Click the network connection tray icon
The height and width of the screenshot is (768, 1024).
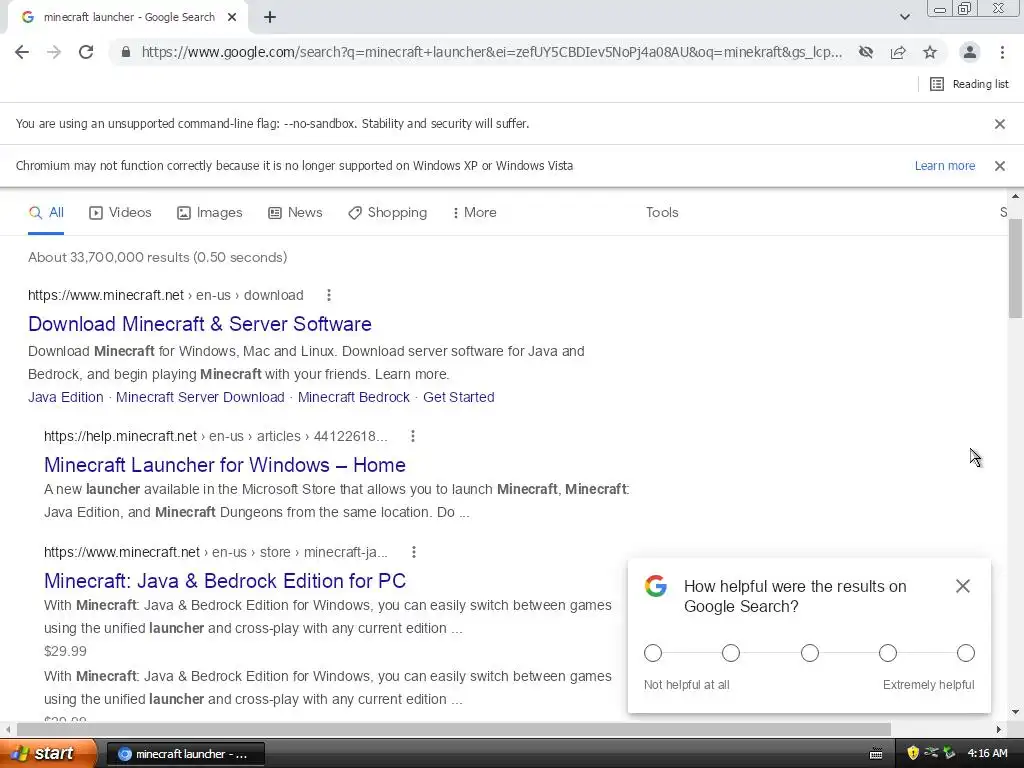931,753
